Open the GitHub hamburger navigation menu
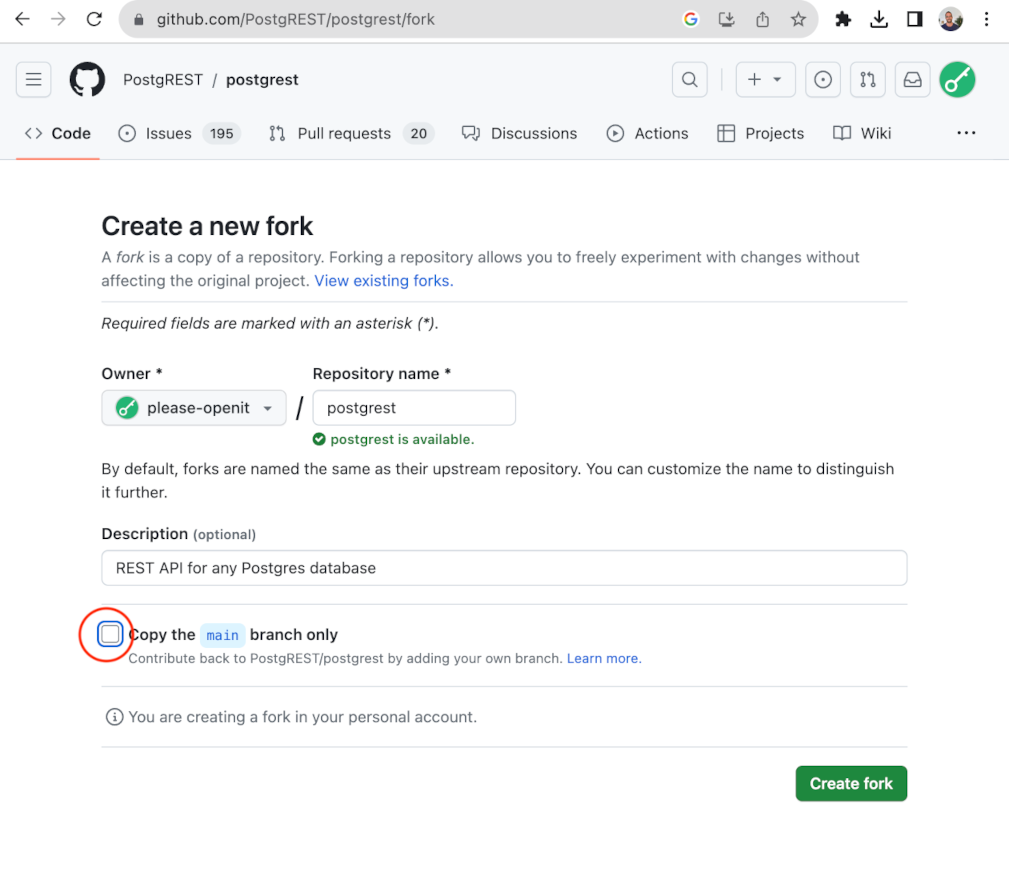Screen dimensions: 1009x896 [33, 80]
